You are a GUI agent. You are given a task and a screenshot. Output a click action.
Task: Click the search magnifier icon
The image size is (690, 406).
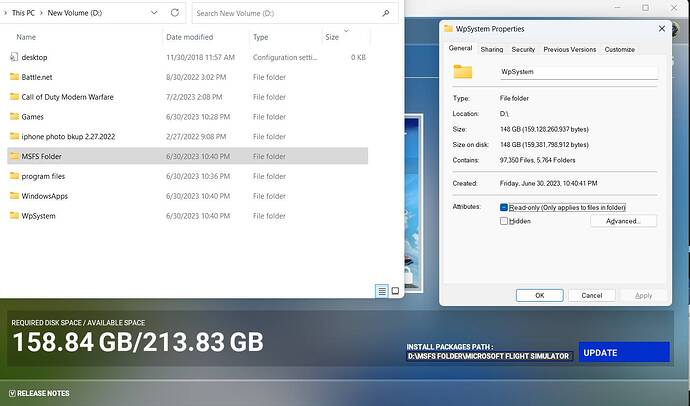click(x=386, y=13)
